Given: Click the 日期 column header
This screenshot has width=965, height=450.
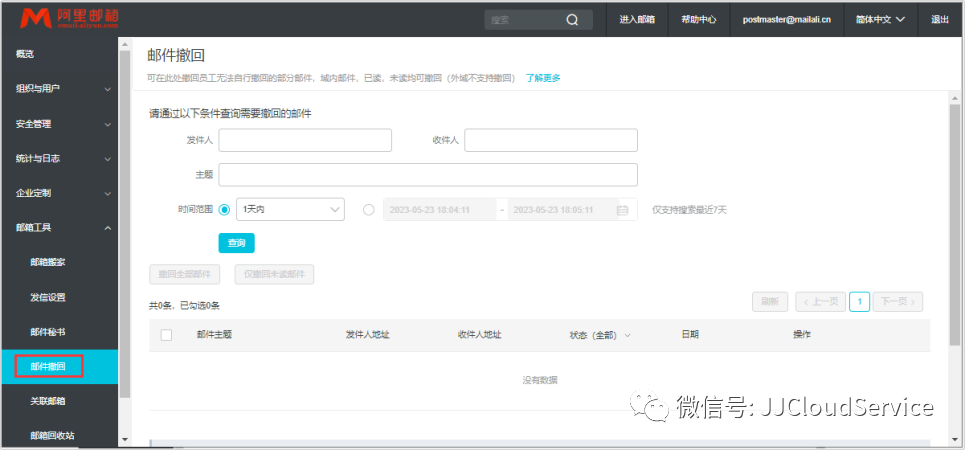Looking at the screenshot, I should [690, 335].
